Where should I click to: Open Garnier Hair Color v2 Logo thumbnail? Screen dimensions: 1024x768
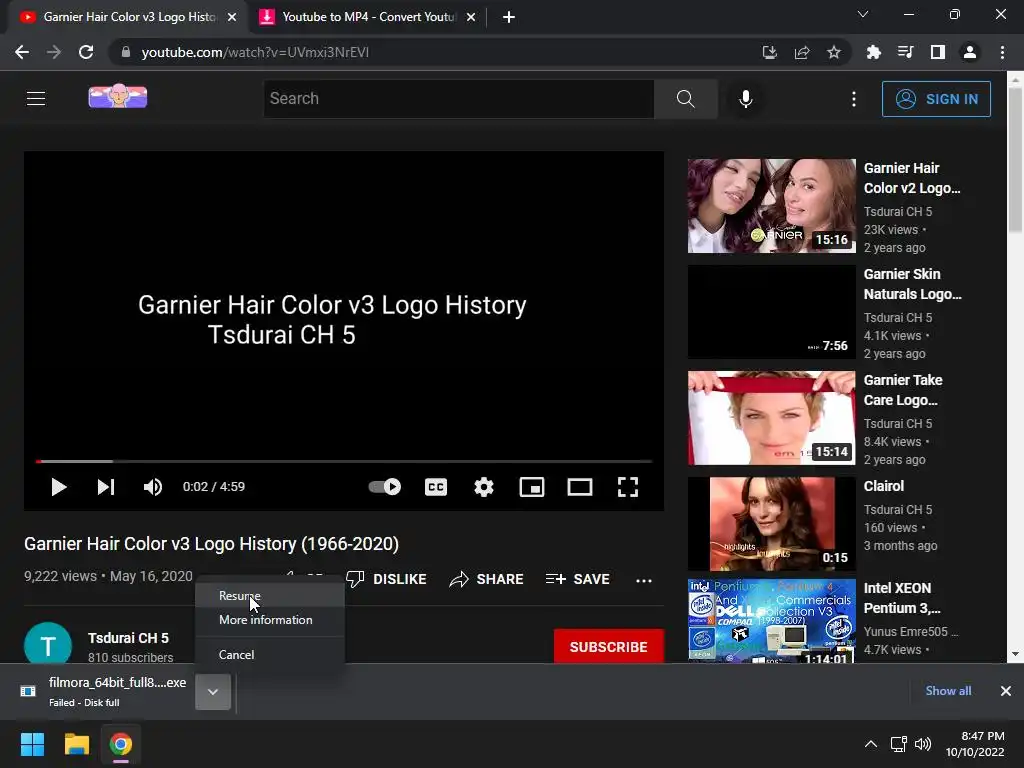(771, 206)
